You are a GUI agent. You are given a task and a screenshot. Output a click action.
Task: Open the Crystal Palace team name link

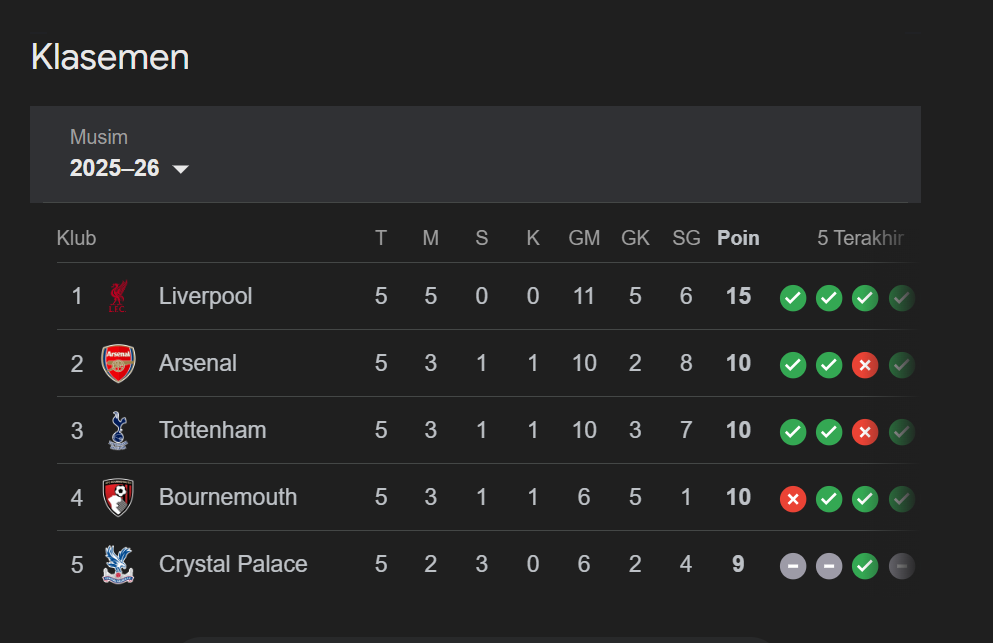(x=233, y=564)
